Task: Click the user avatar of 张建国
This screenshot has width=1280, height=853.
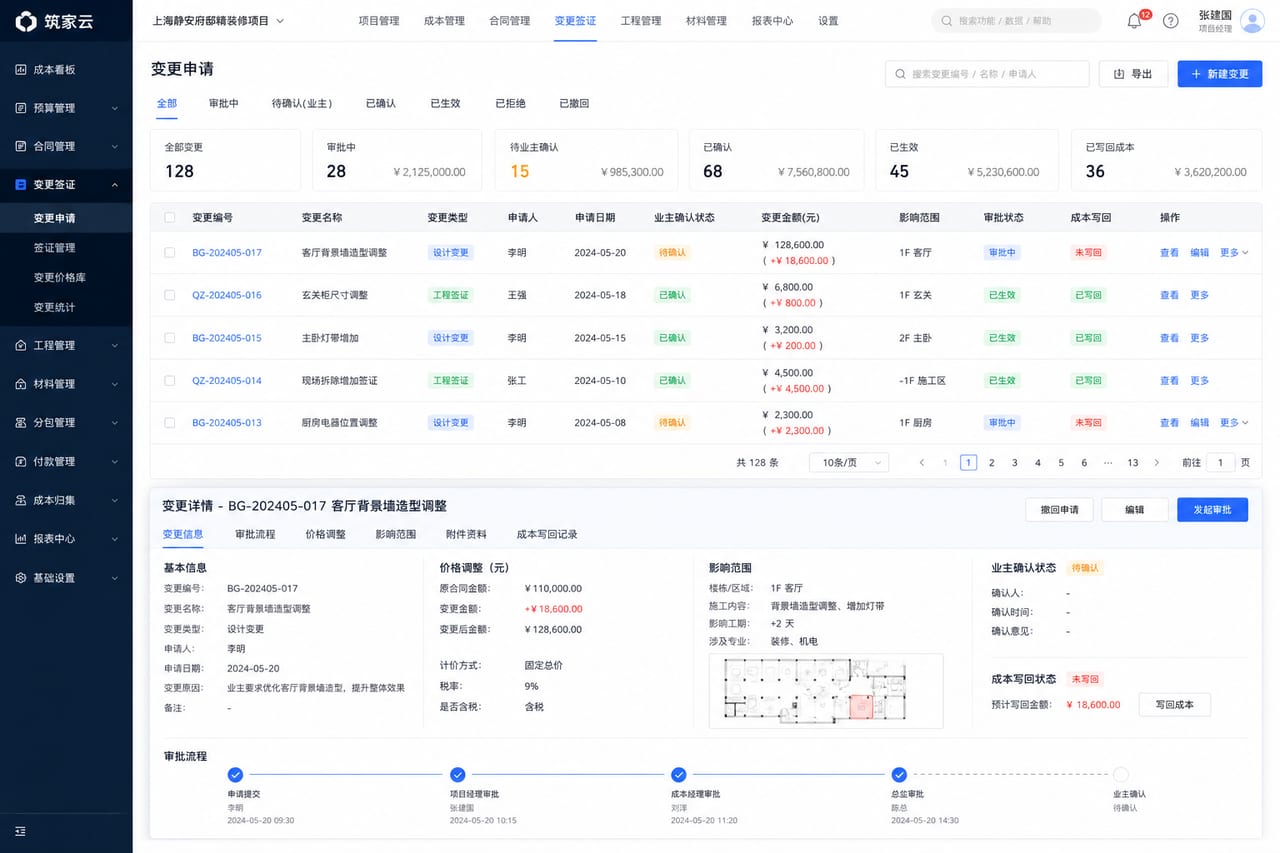Action: pos(1253,21)
